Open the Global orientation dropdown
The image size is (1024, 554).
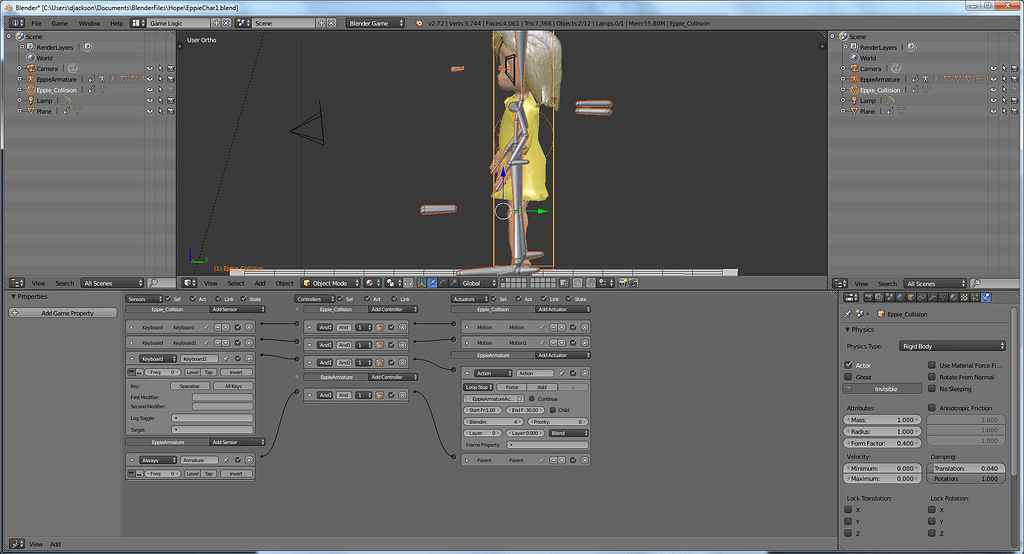(x=479, y=283)
